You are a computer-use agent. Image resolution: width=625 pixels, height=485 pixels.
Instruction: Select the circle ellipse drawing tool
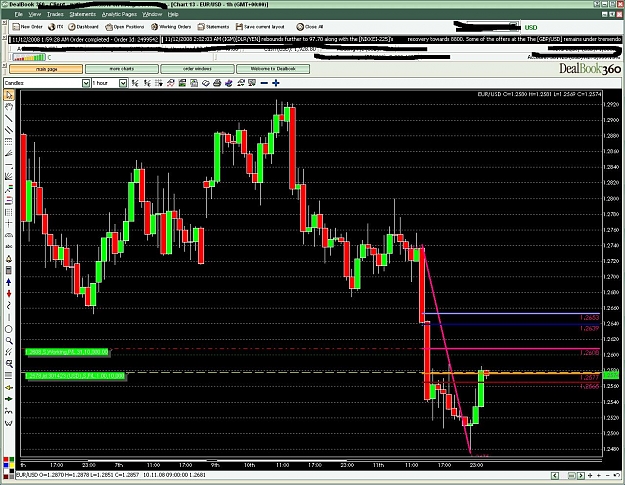tap(9, 329)
